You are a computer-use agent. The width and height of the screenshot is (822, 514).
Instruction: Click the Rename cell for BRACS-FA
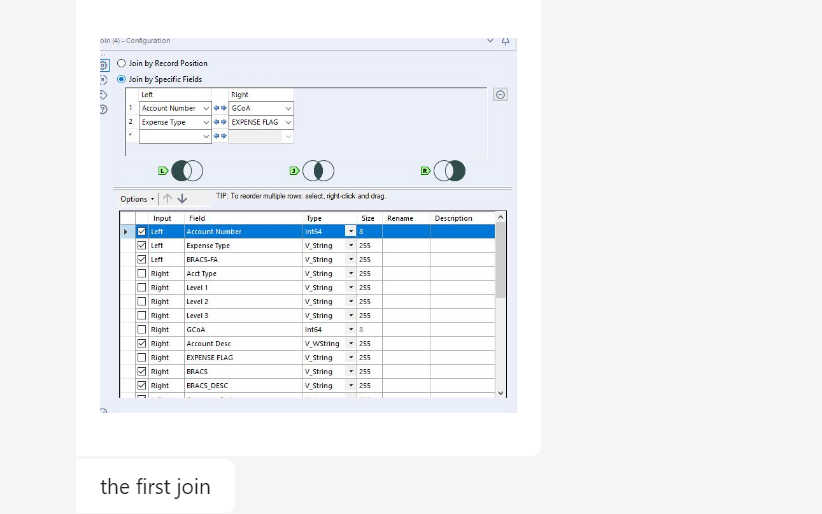click(406, 259)
